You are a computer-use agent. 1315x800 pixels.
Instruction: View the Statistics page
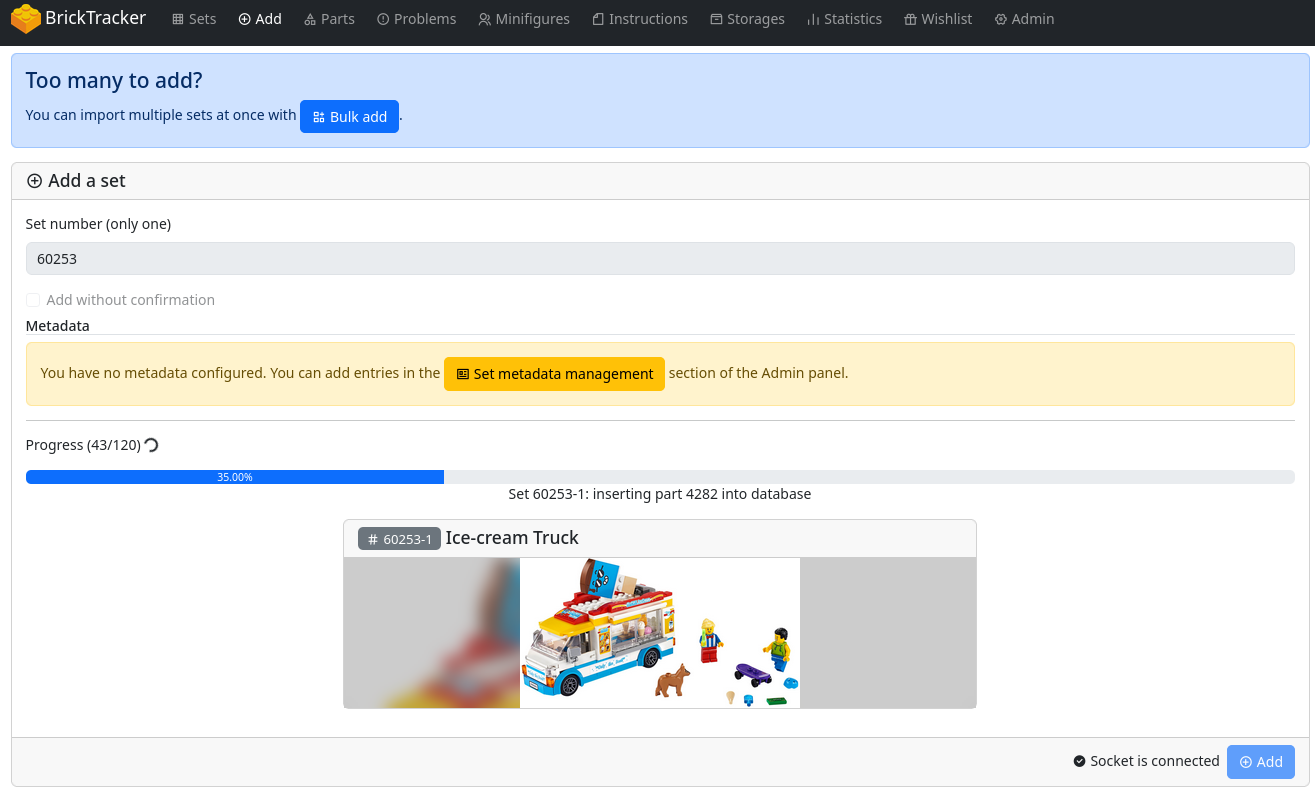844,19
